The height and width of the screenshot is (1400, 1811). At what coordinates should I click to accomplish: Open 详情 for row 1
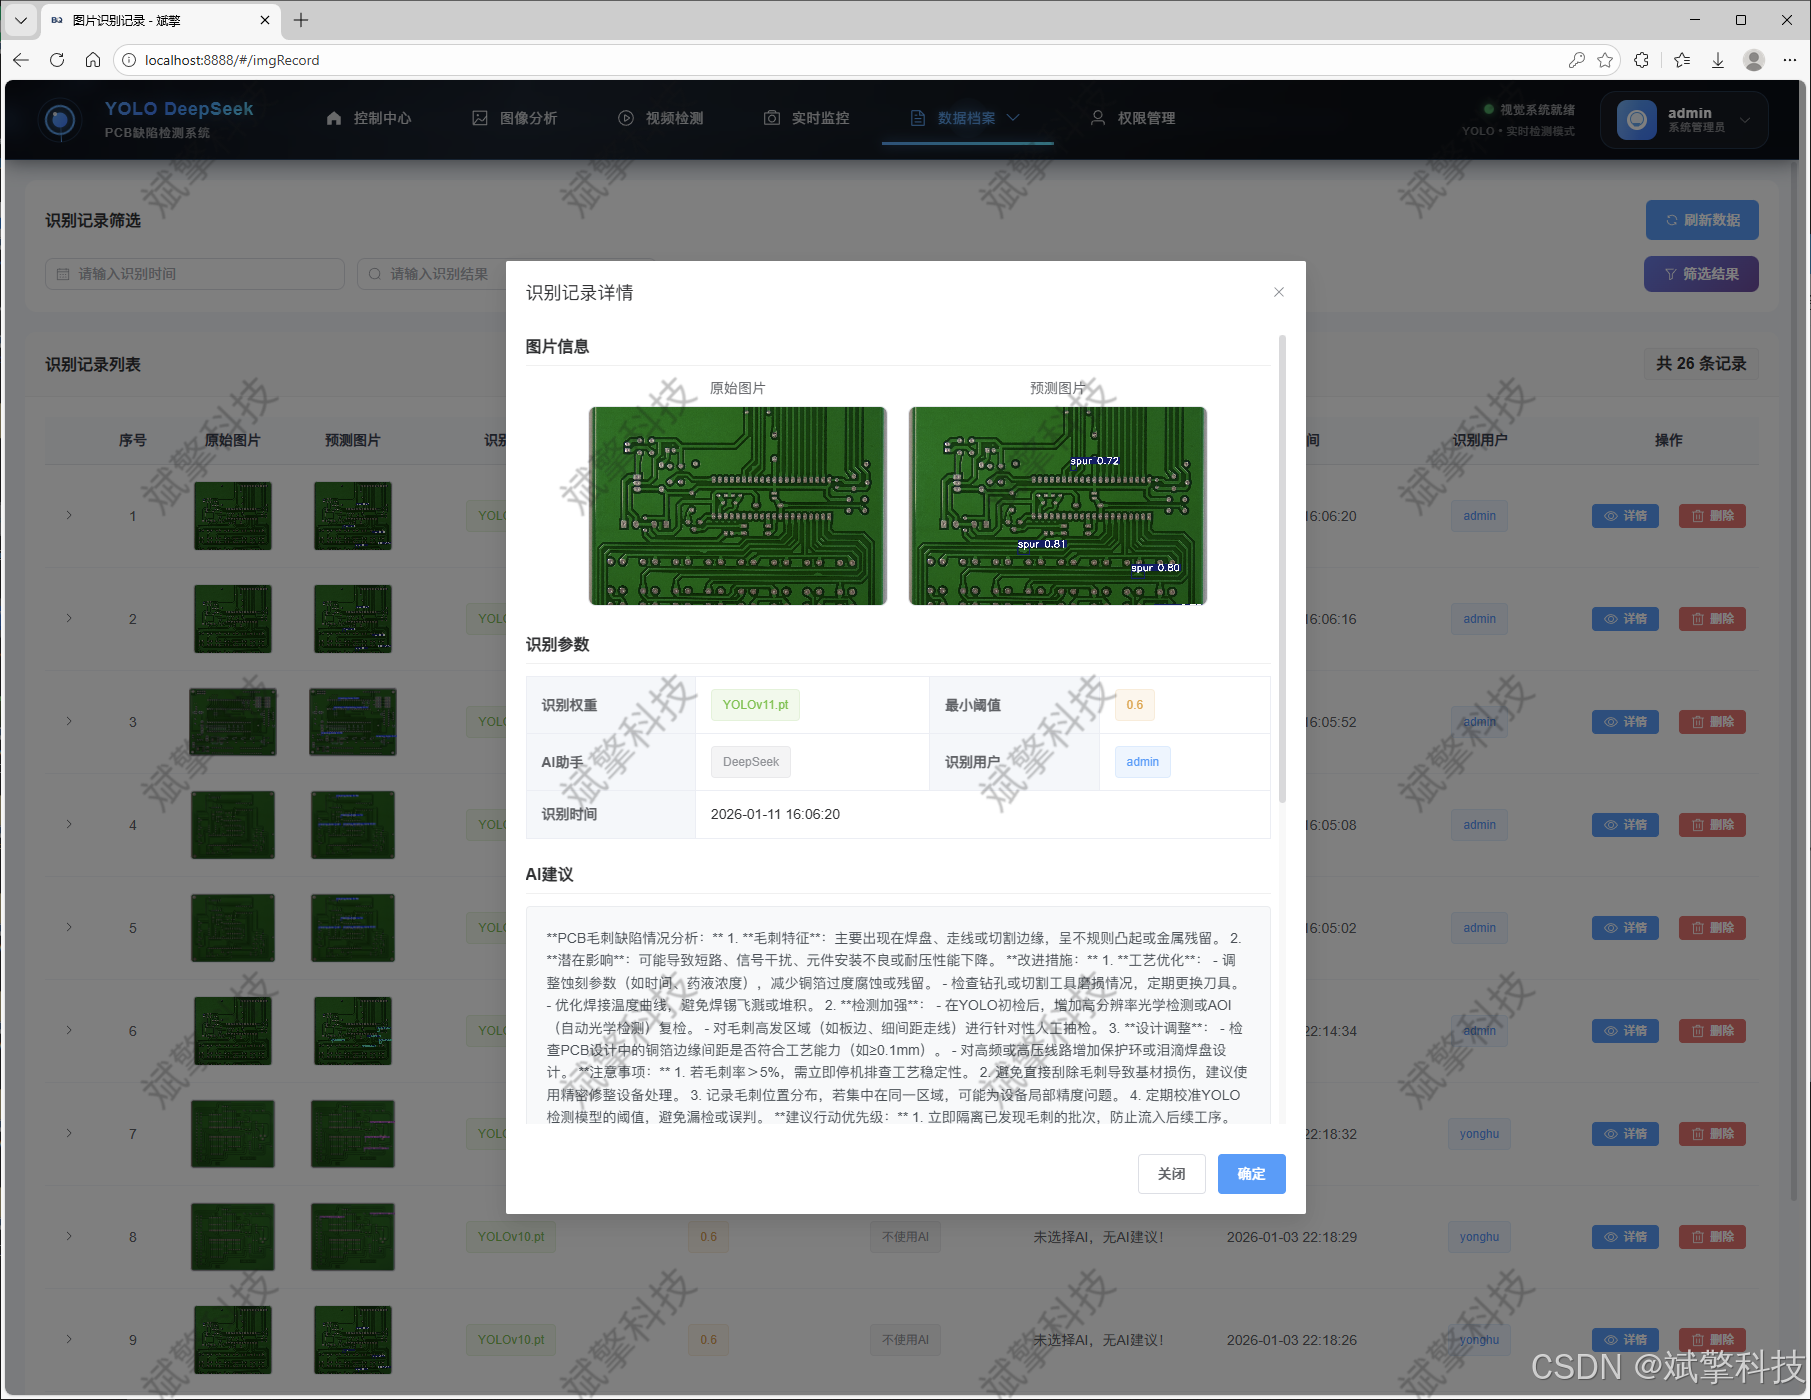1625,516
